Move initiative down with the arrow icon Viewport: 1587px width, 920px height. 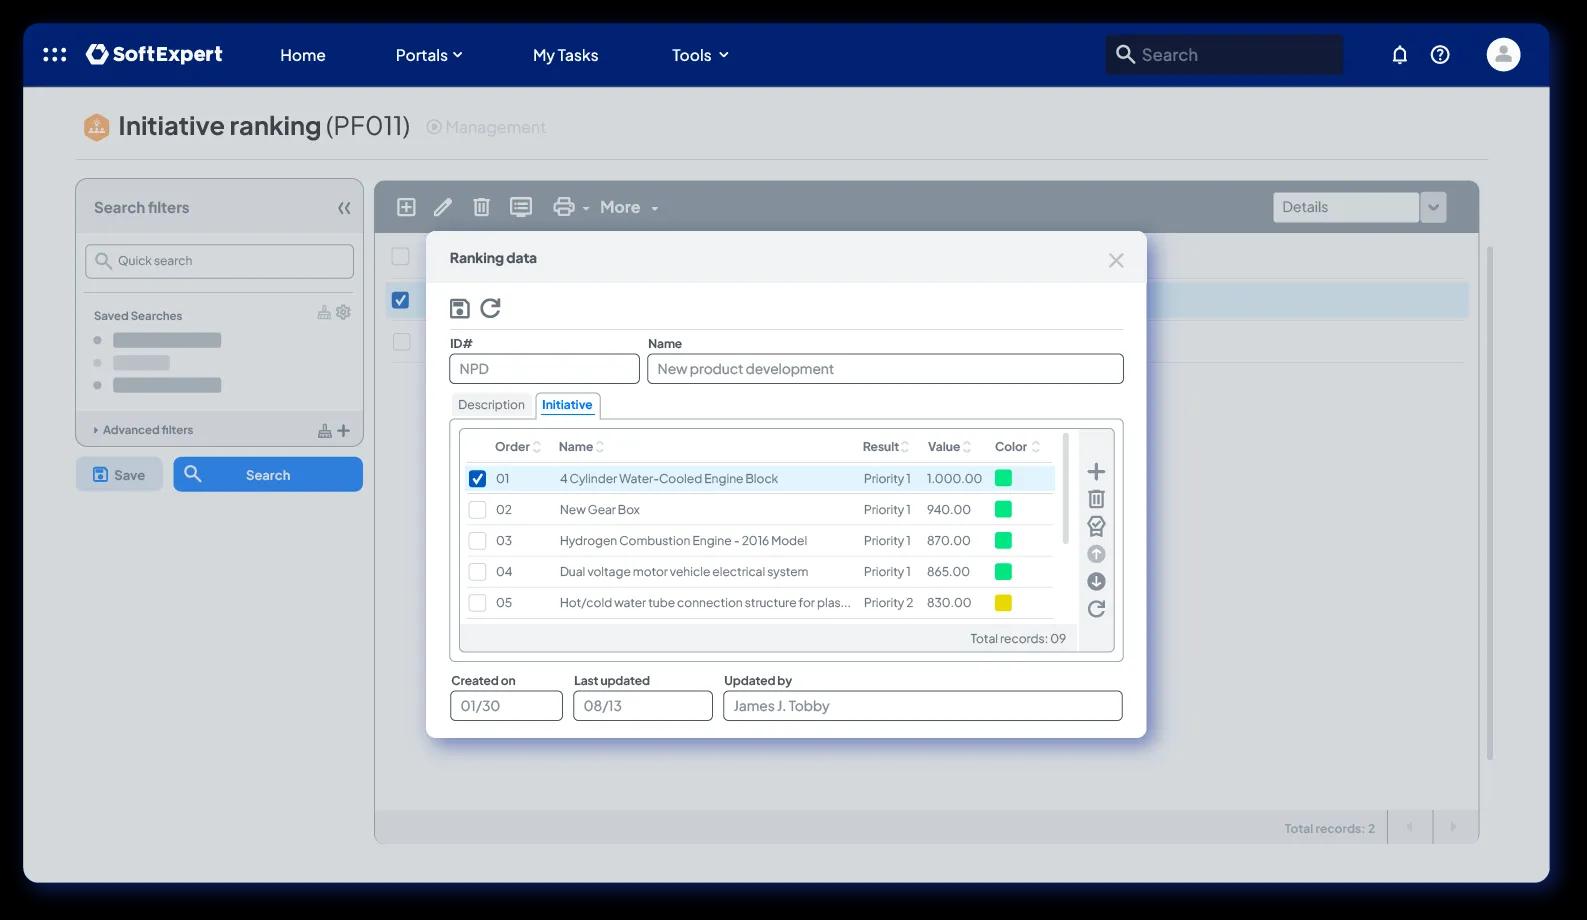[x=1096, y=581]
